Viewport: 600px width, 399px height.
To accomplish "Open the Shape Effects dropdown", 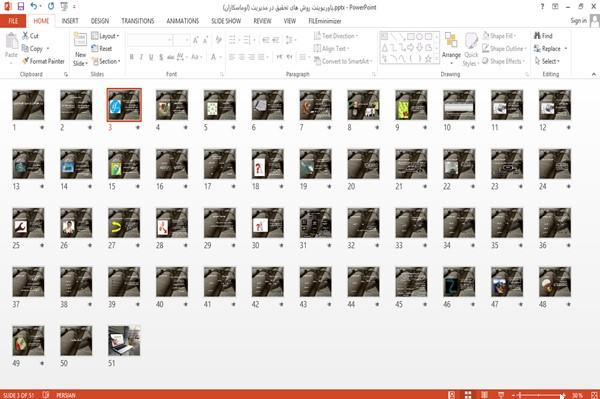I will tap(504, 61).
